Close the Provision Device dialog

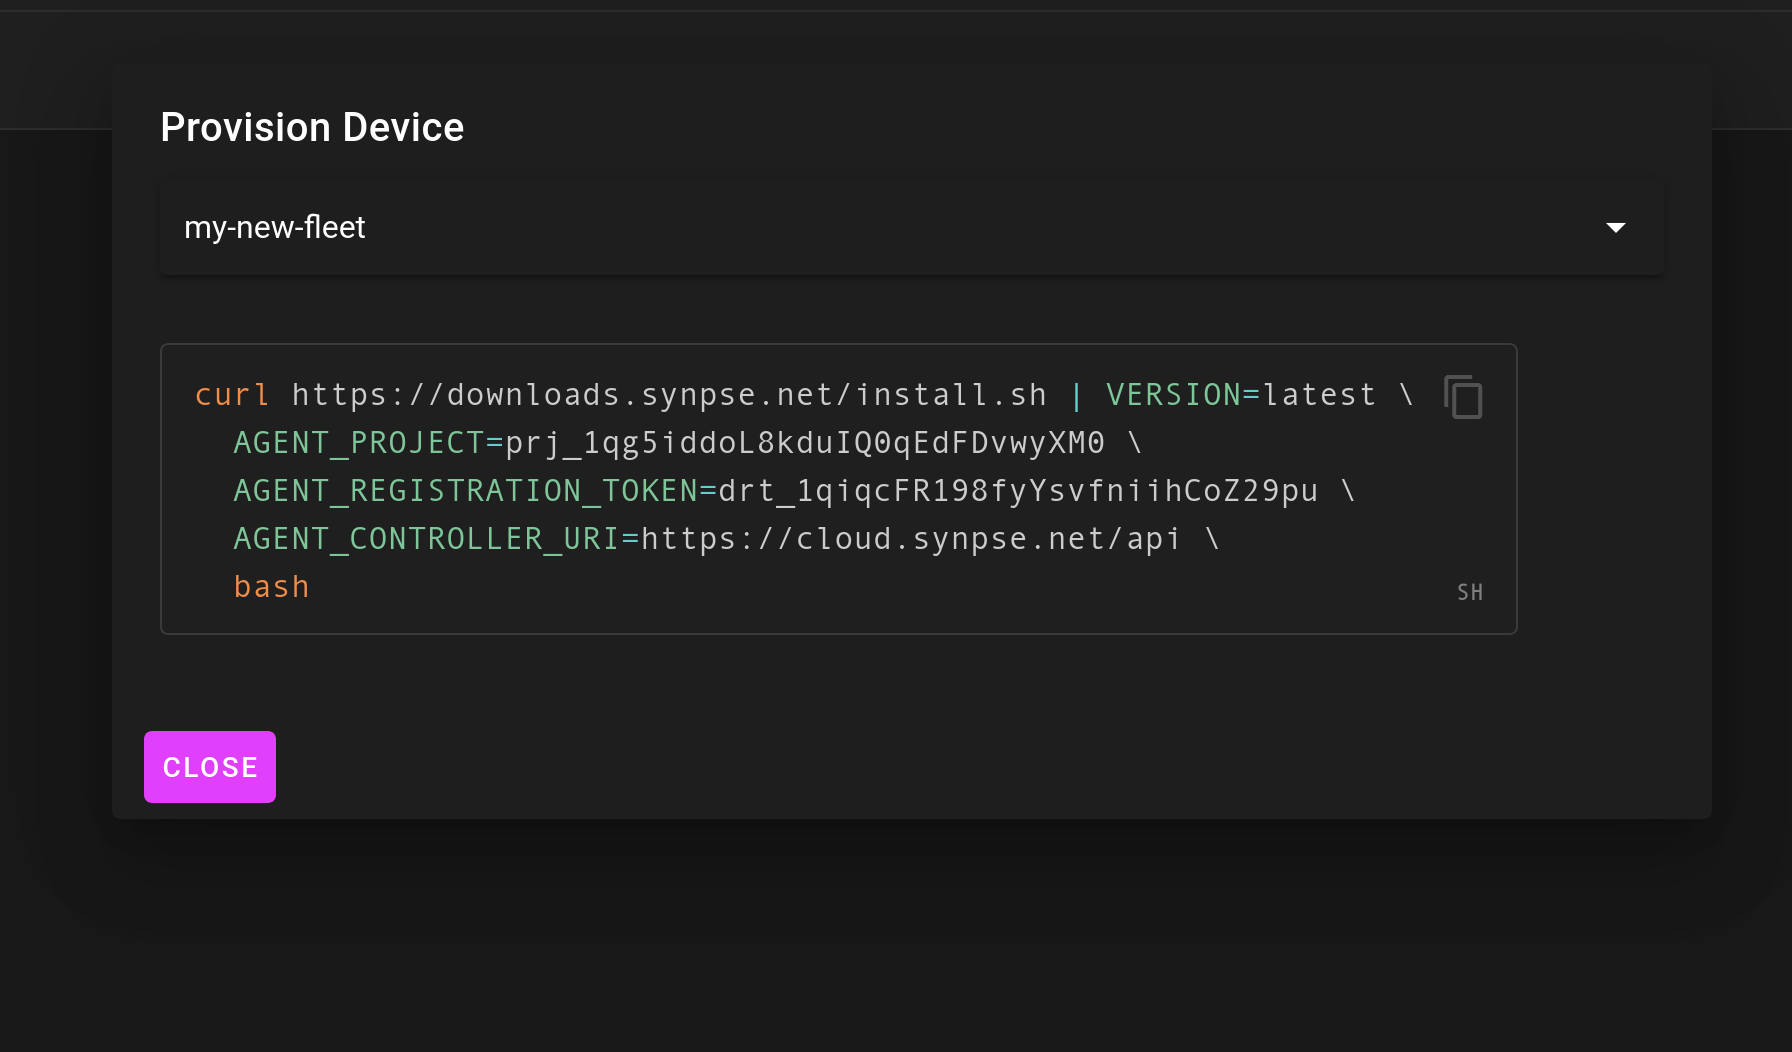coord(209,767)
